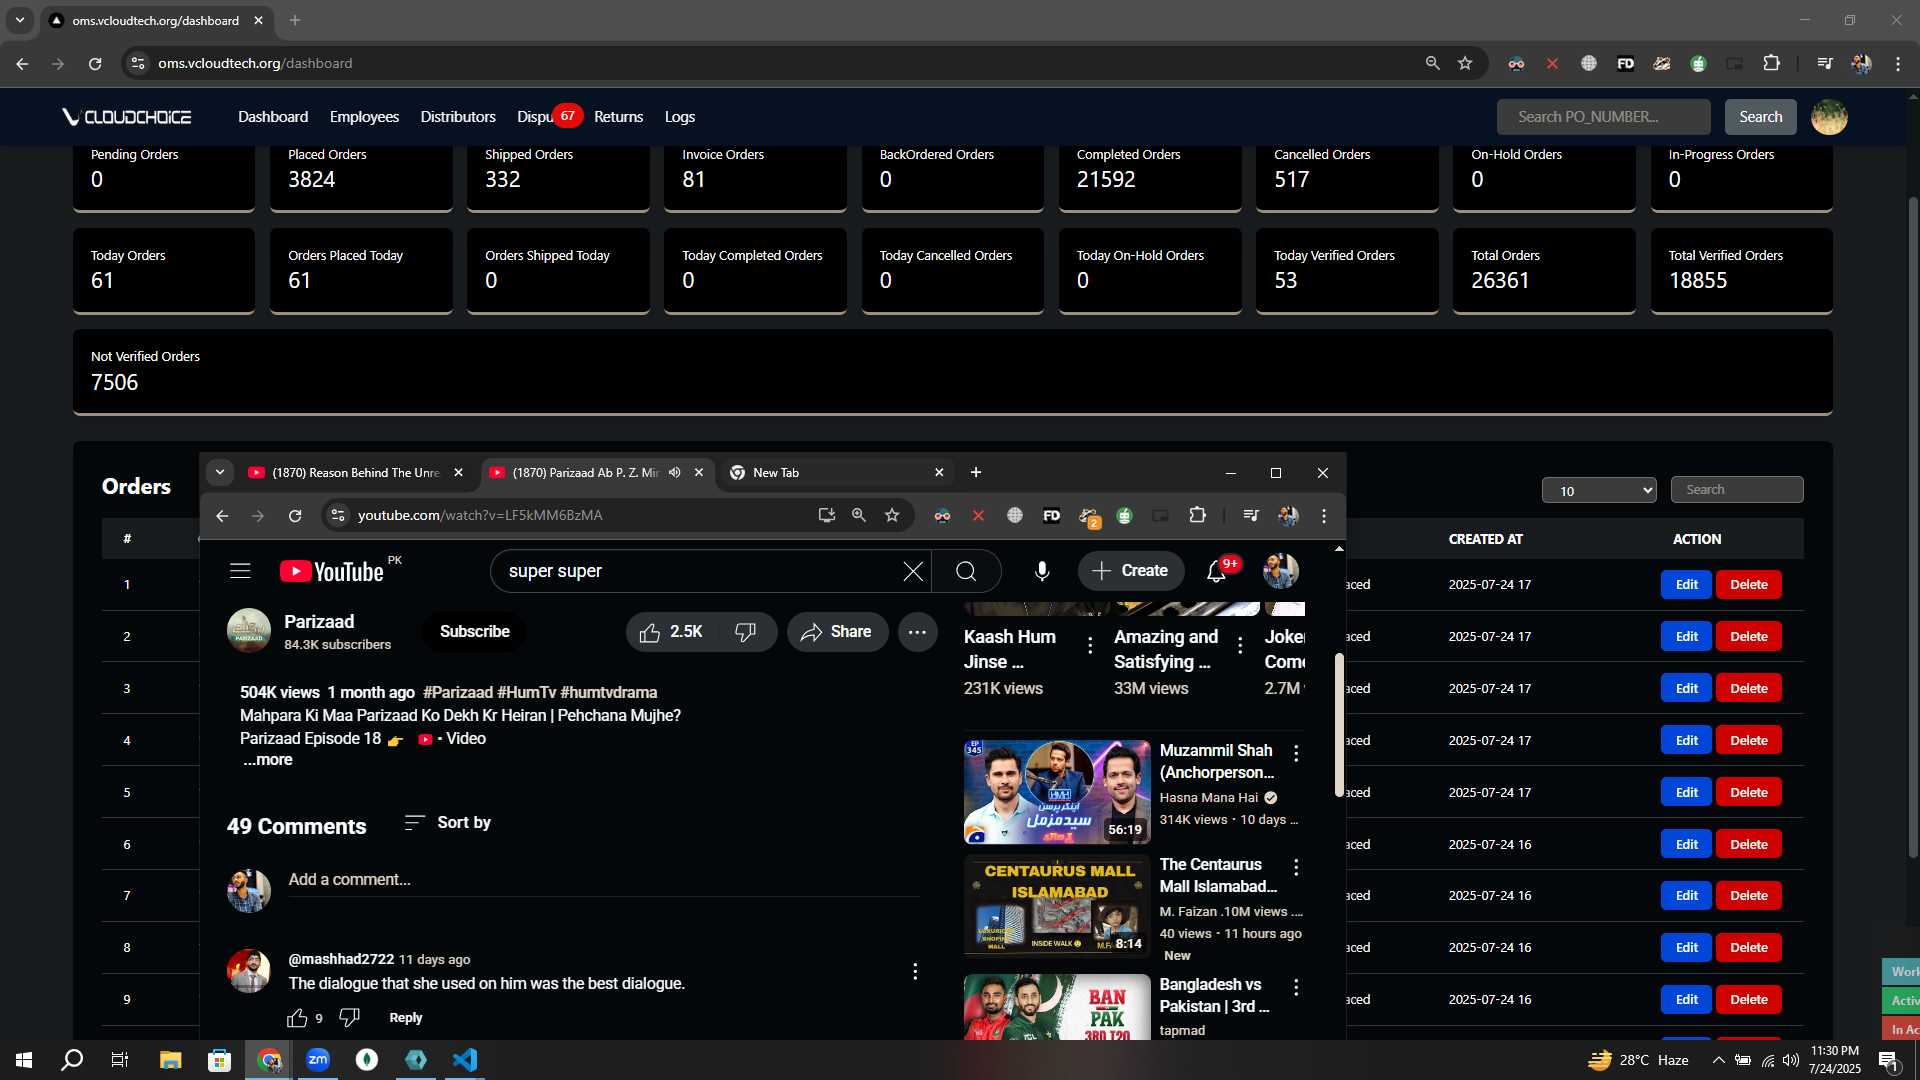Open options menu for @mashhad2722 comment
The width and height of the screenshot is (1920, 1080).
[915, 972]
